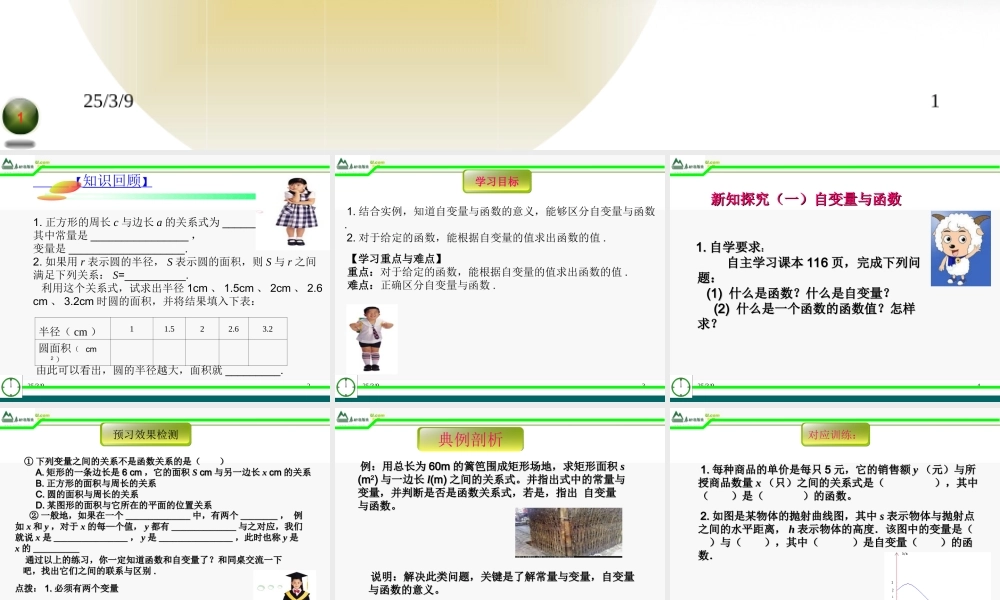Click the 预习效果检测 green button

(145, 434)
